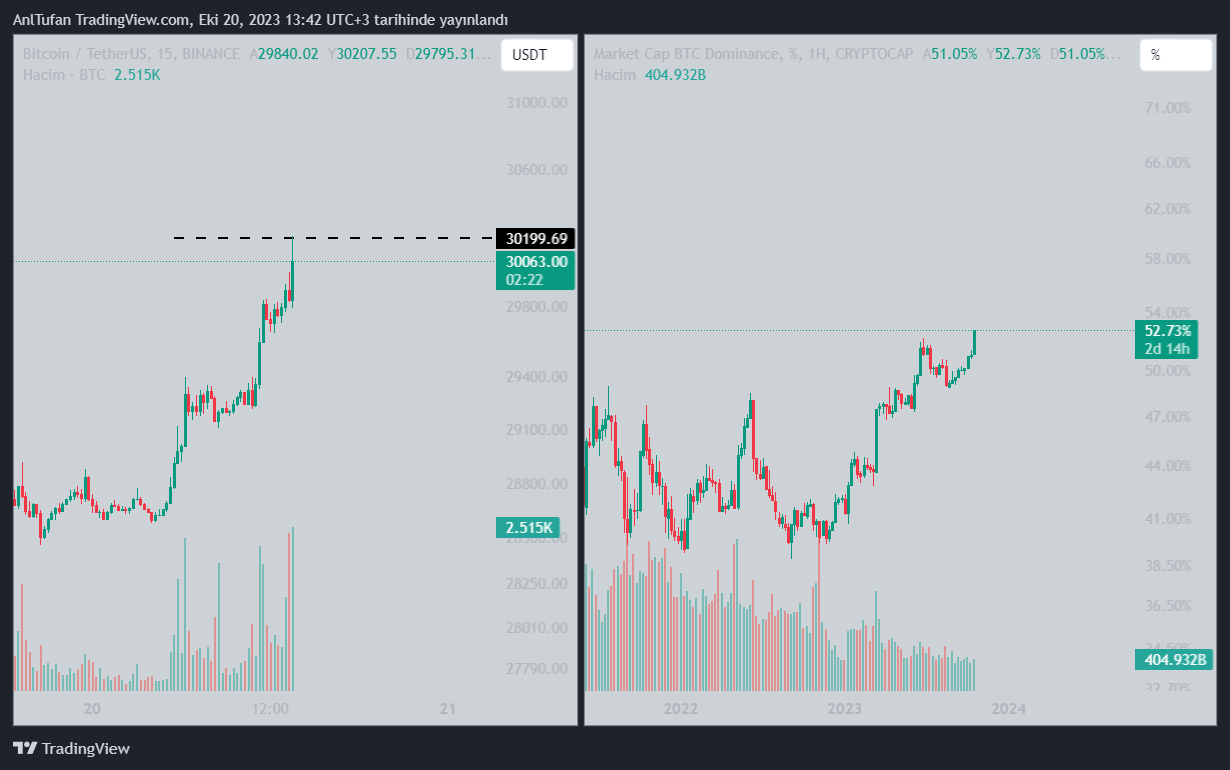Select the Hacim · BTC volume indicator label
The image size is (1230, 770).
[x=64, y=75]
